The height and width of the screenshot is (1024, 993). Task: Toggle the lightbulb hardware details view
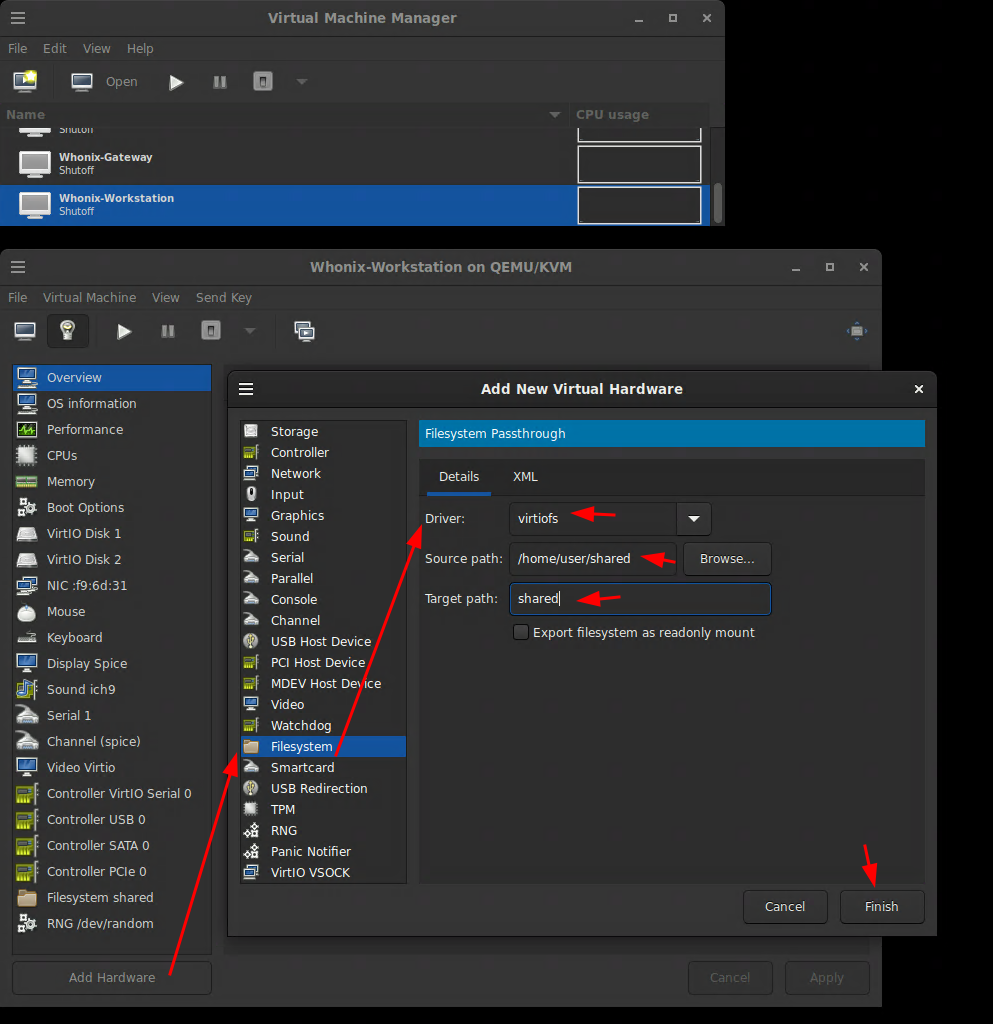click(x=67, y=331)
